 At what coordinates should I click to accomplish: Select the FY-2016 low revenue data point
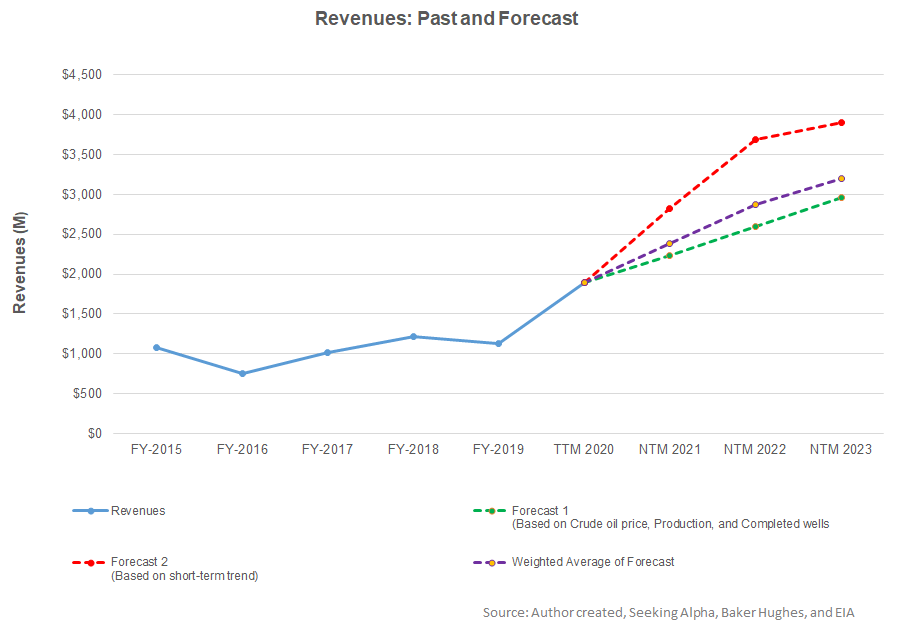click(x=240, y=373)
